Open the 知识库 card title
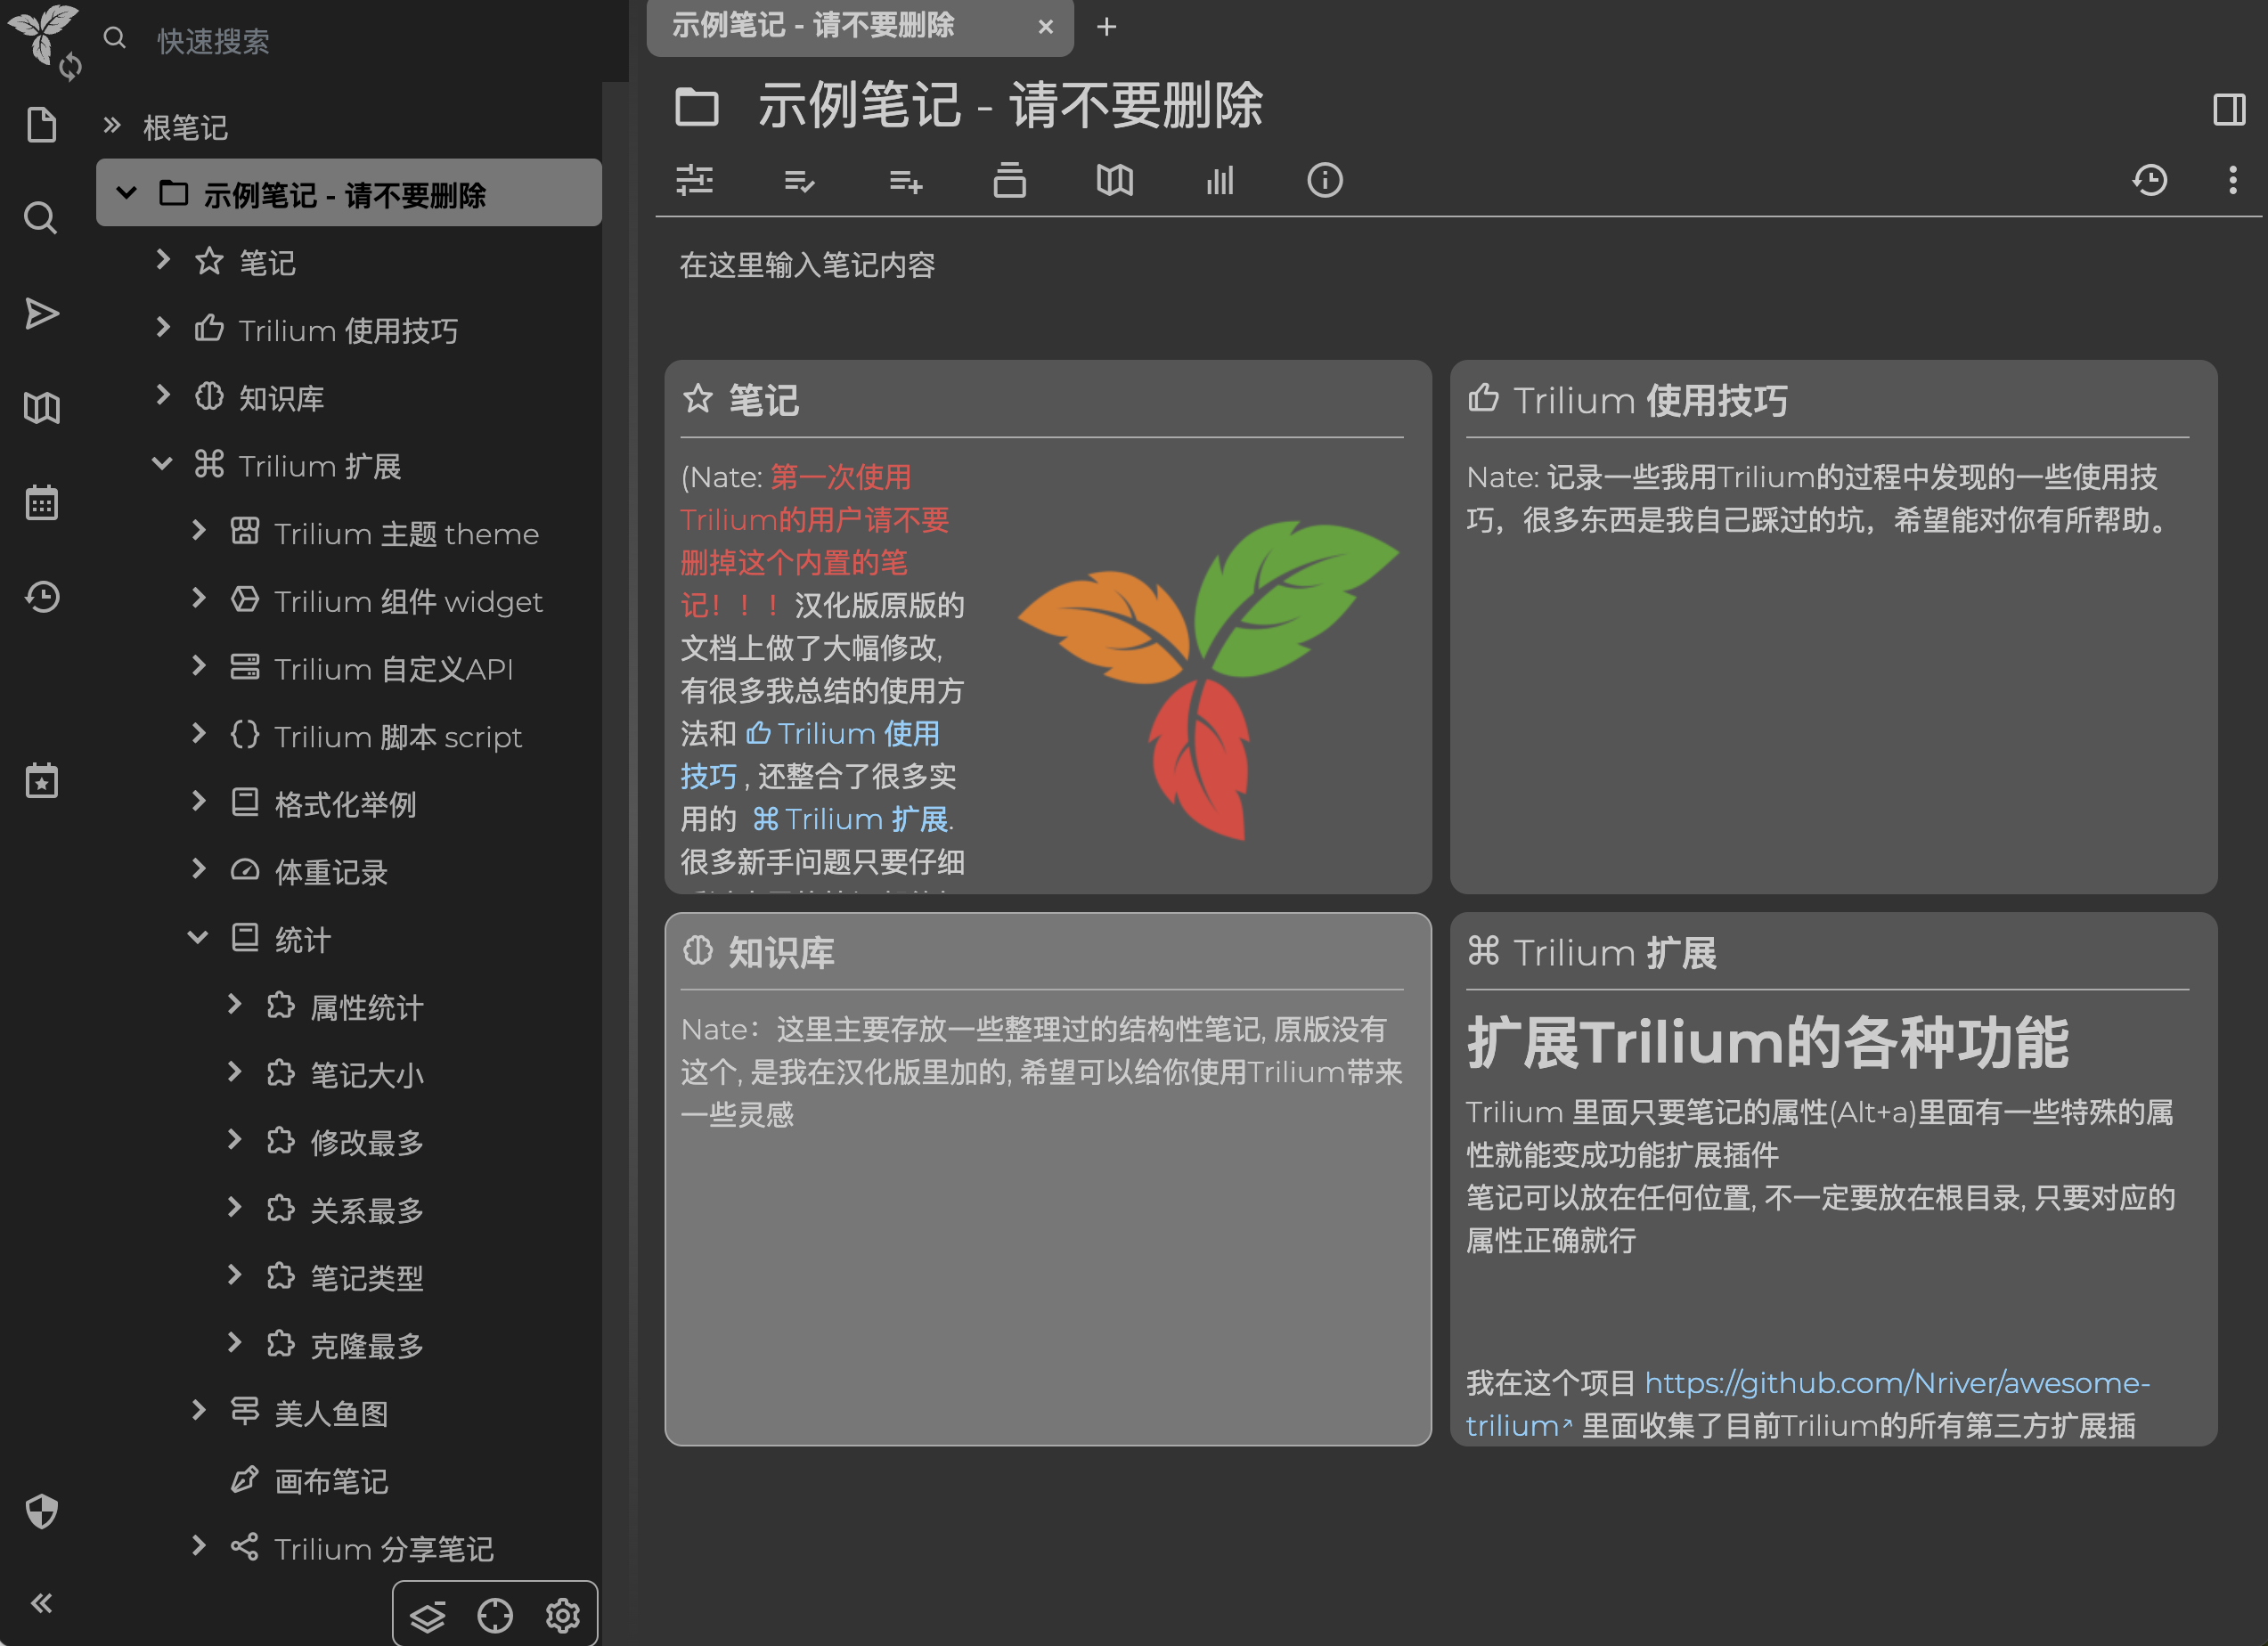This screenshot has width=2268, height=1646. coord(781,952)
